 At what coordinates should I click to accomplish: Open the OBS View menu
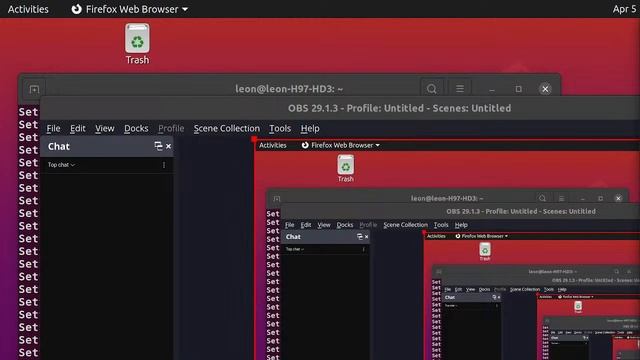(x=105, y=129)
